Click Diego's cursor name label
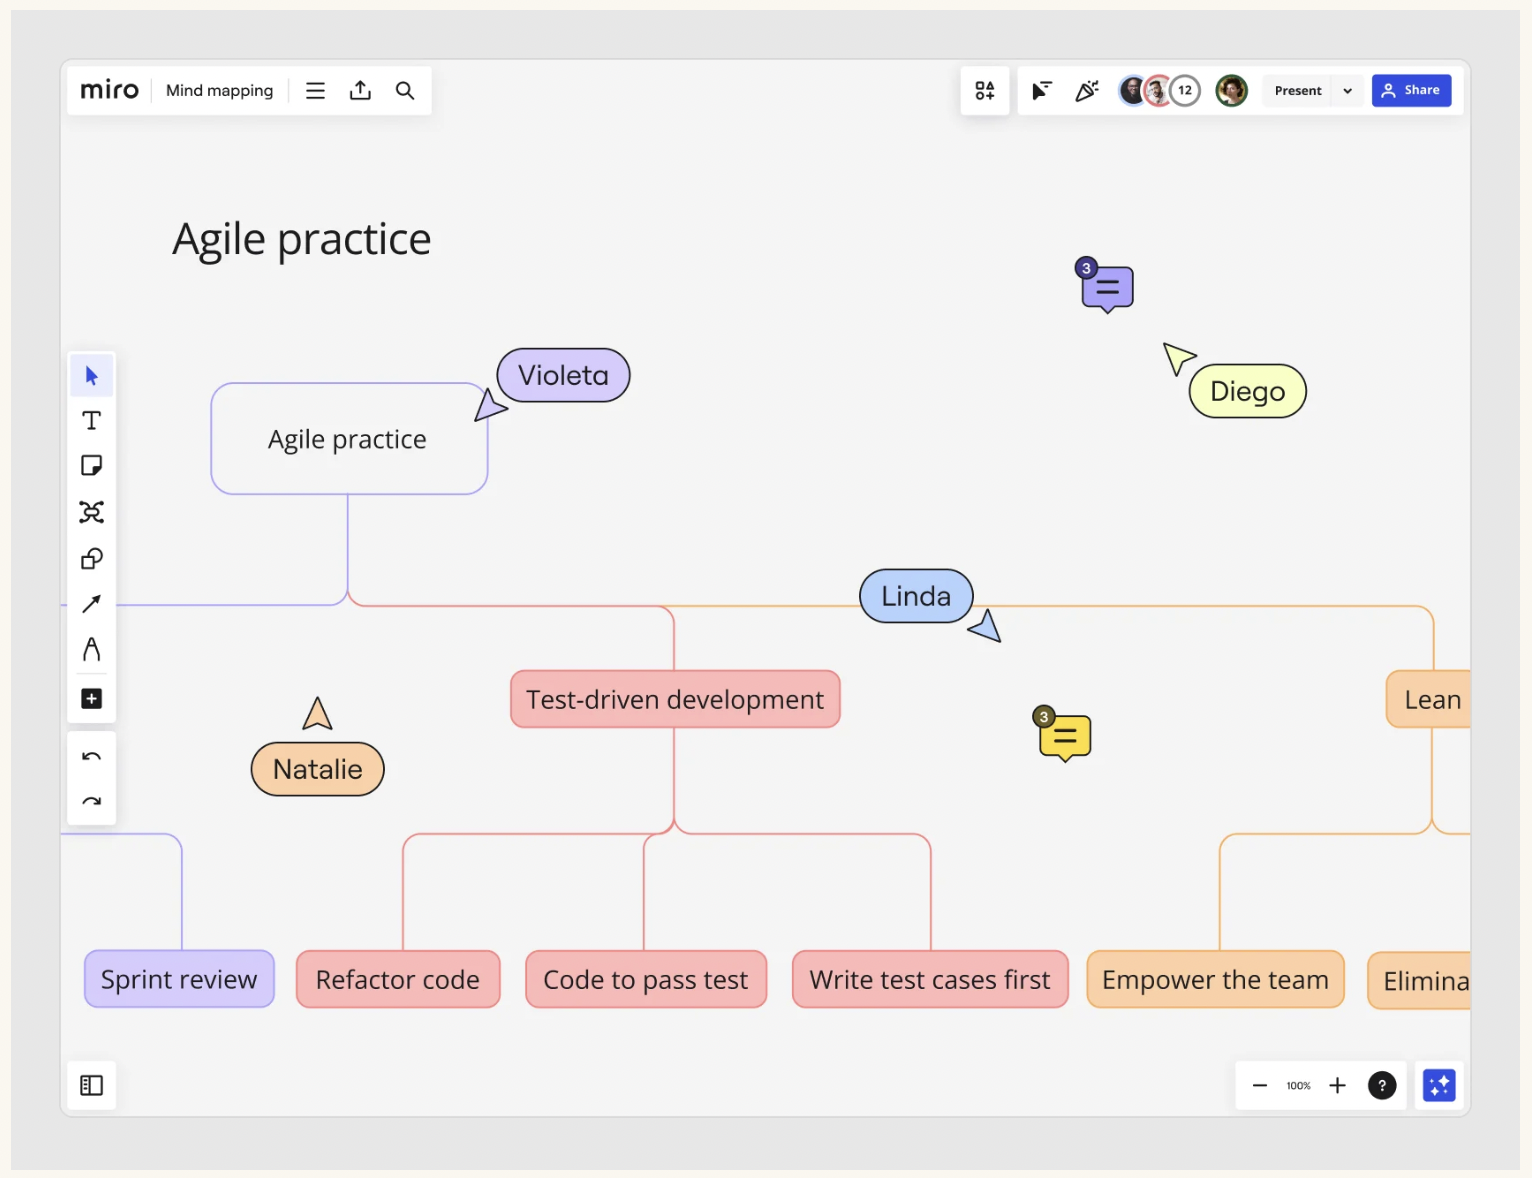The height and width of the screenshot is (1178, 1532). [x=1247, y=391]
